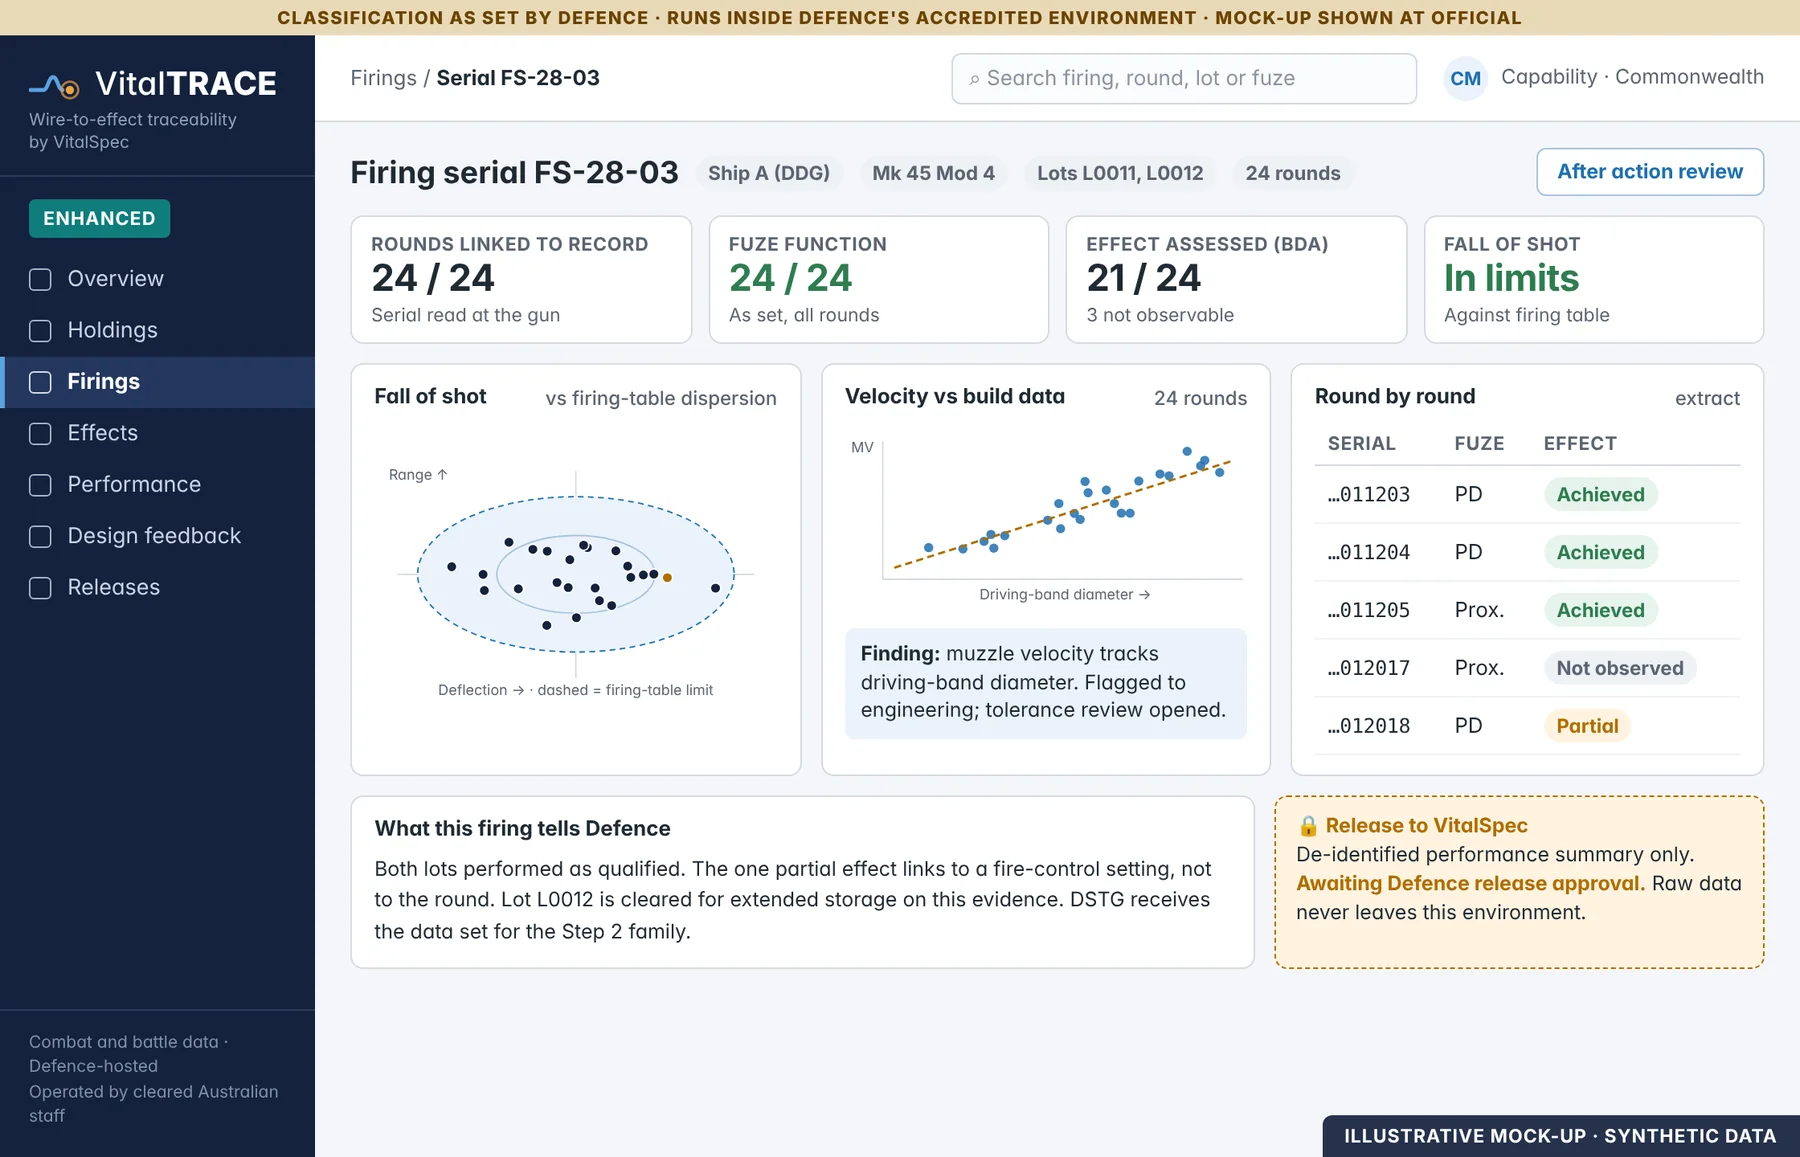Open the Performance section

click(158, 485)
